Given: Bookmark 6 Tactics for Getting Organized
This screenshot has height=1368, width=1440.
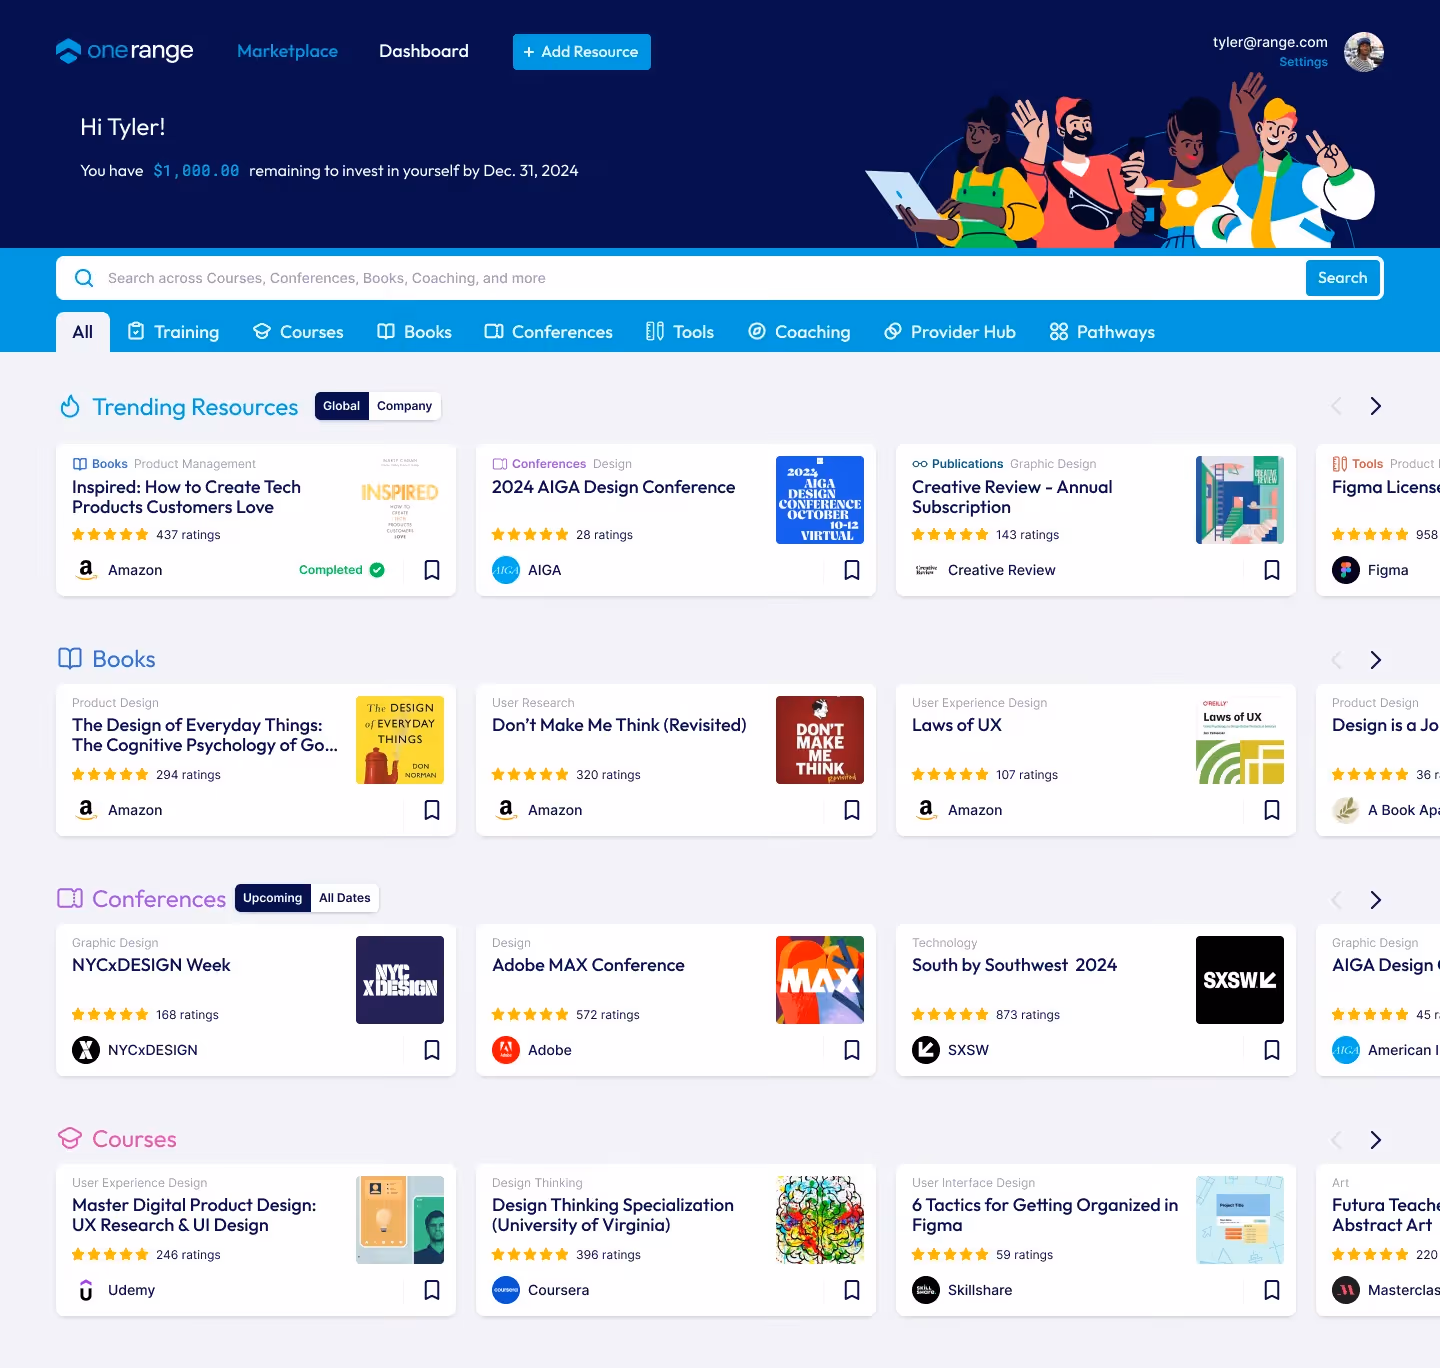Looking at the screenshot, I should tap(1272, 1290).
